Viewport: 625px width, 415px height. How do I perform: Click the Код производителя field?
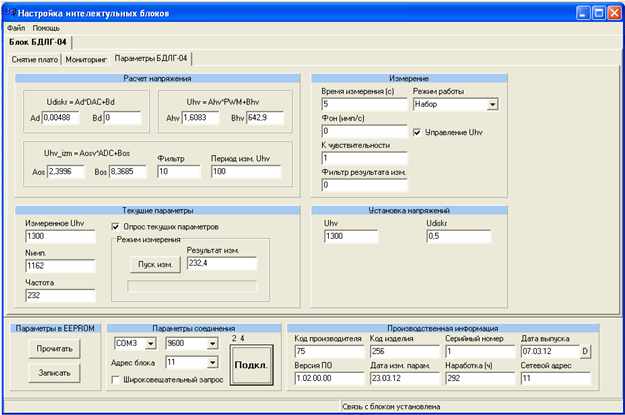[330, 352]
